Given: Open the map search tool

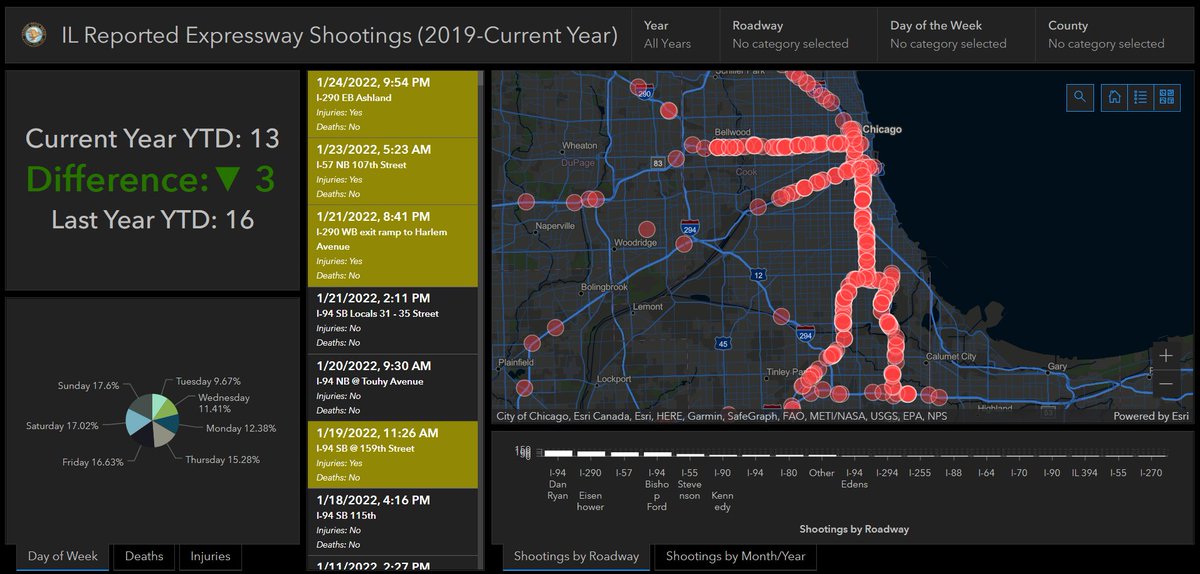Looking at the screenshot, I should pyautogui.click(x=1080, y=97).
